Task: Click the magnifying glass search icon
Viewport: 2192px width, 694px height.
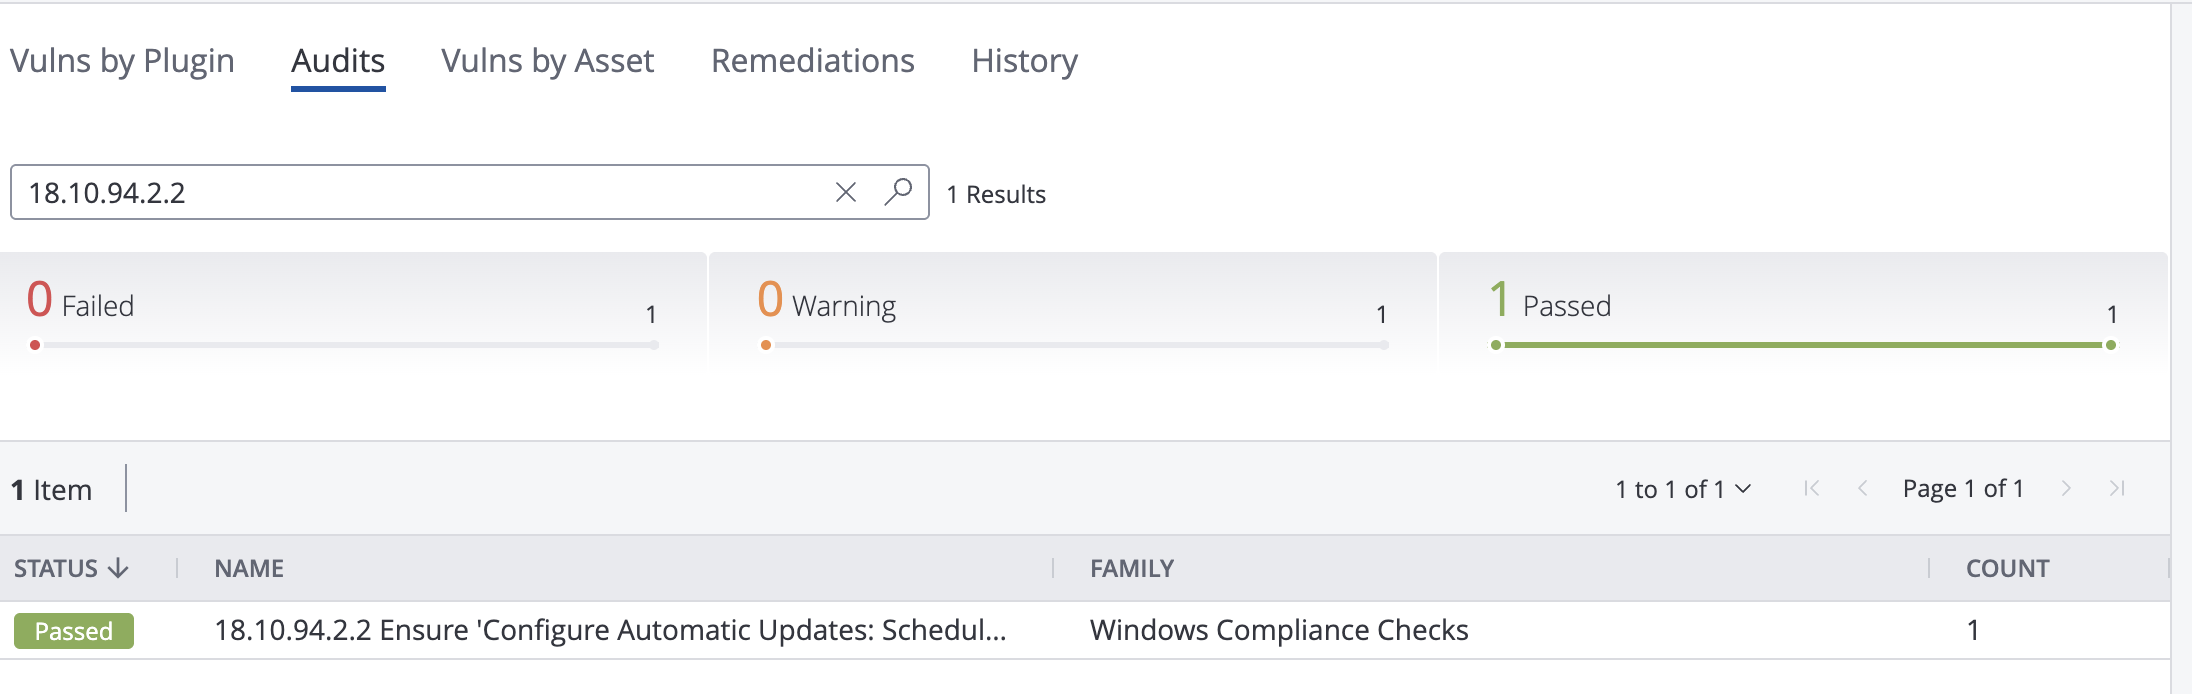Action: (898, 191)
